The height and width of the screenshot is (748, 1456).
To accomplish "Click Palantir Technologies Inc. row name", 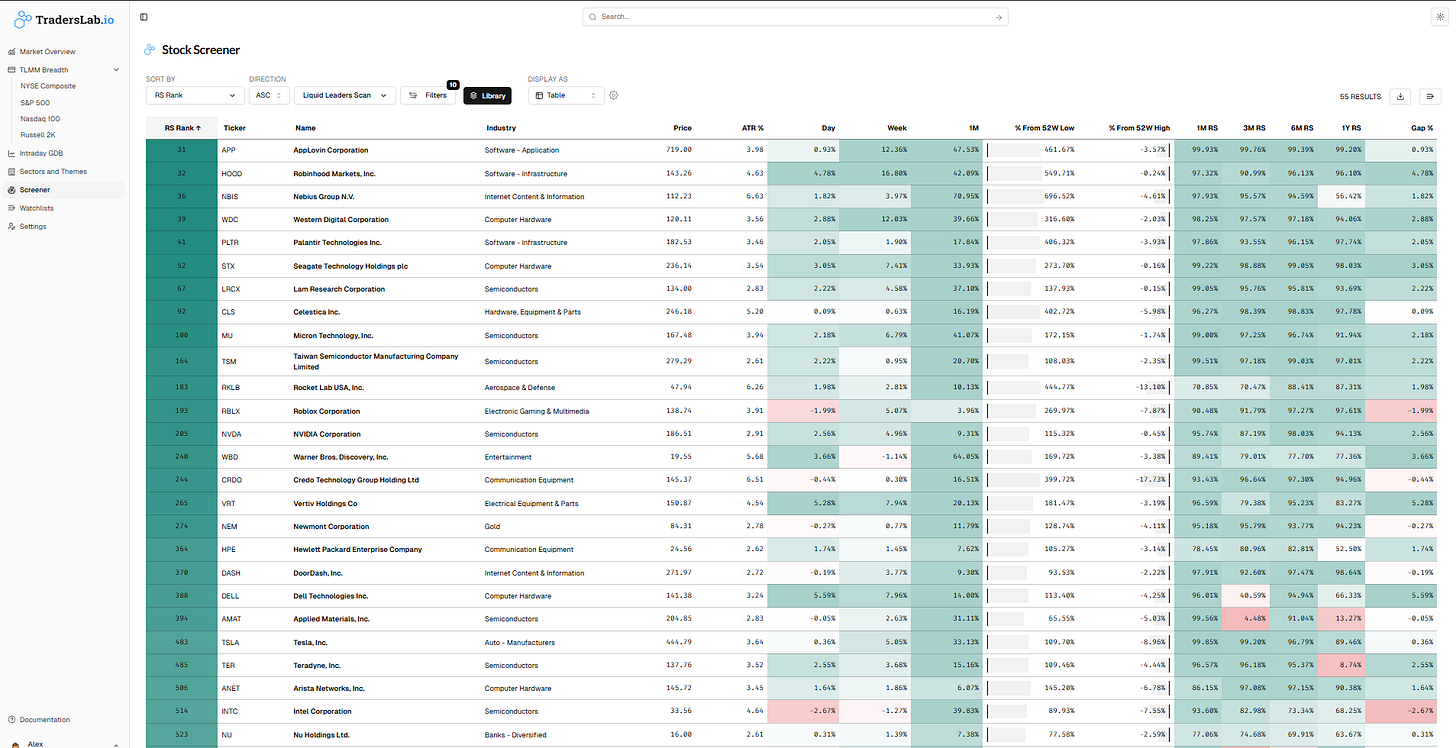I will point(338,242).
